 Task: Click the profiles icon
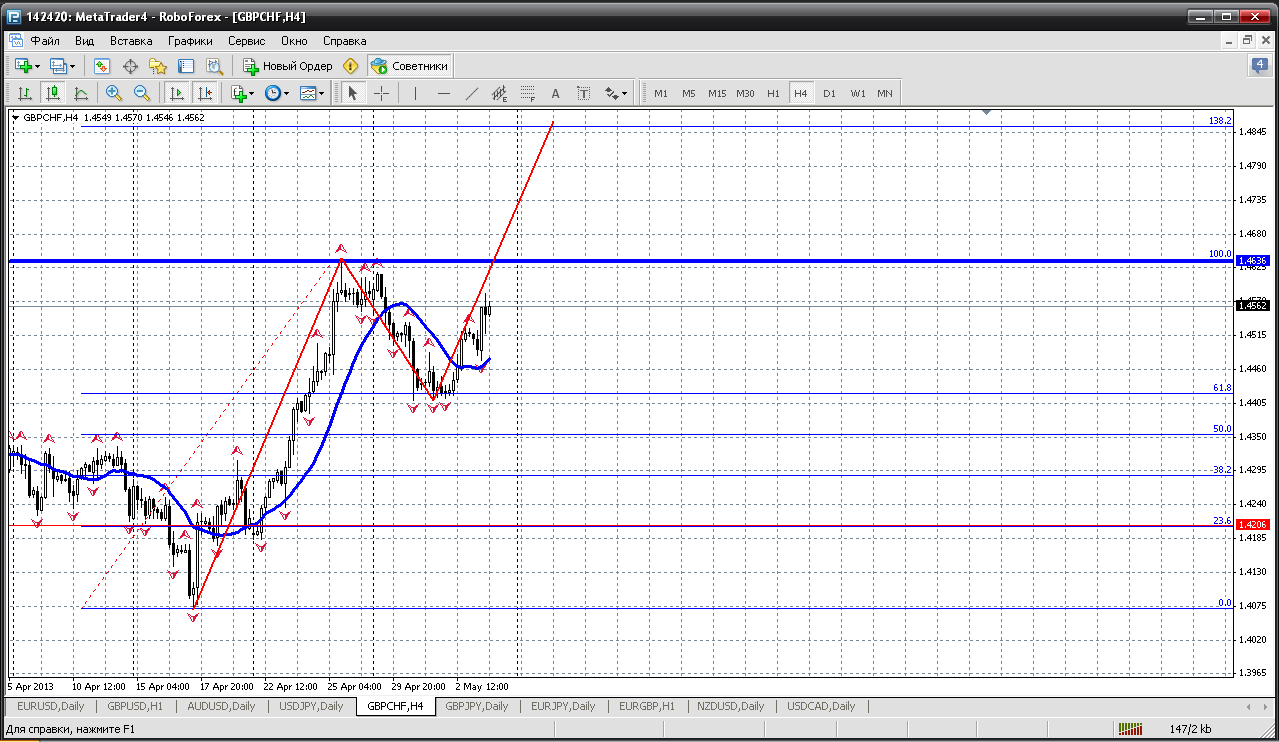coord(58,66)
